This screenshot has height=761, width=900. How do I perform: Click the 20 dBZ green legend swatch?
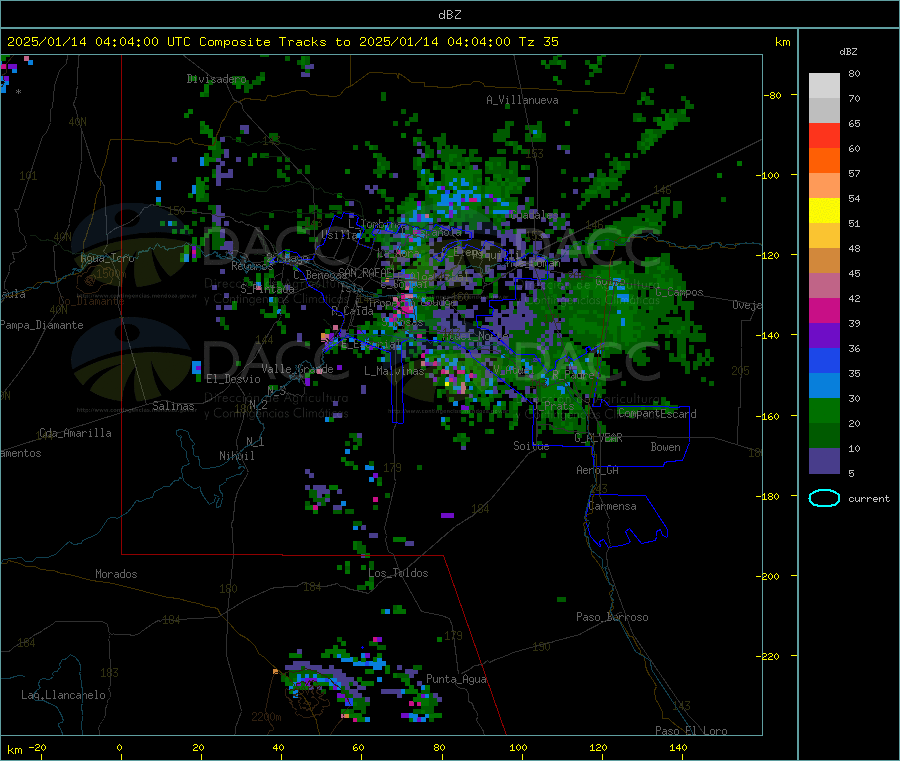click(824, 410)
